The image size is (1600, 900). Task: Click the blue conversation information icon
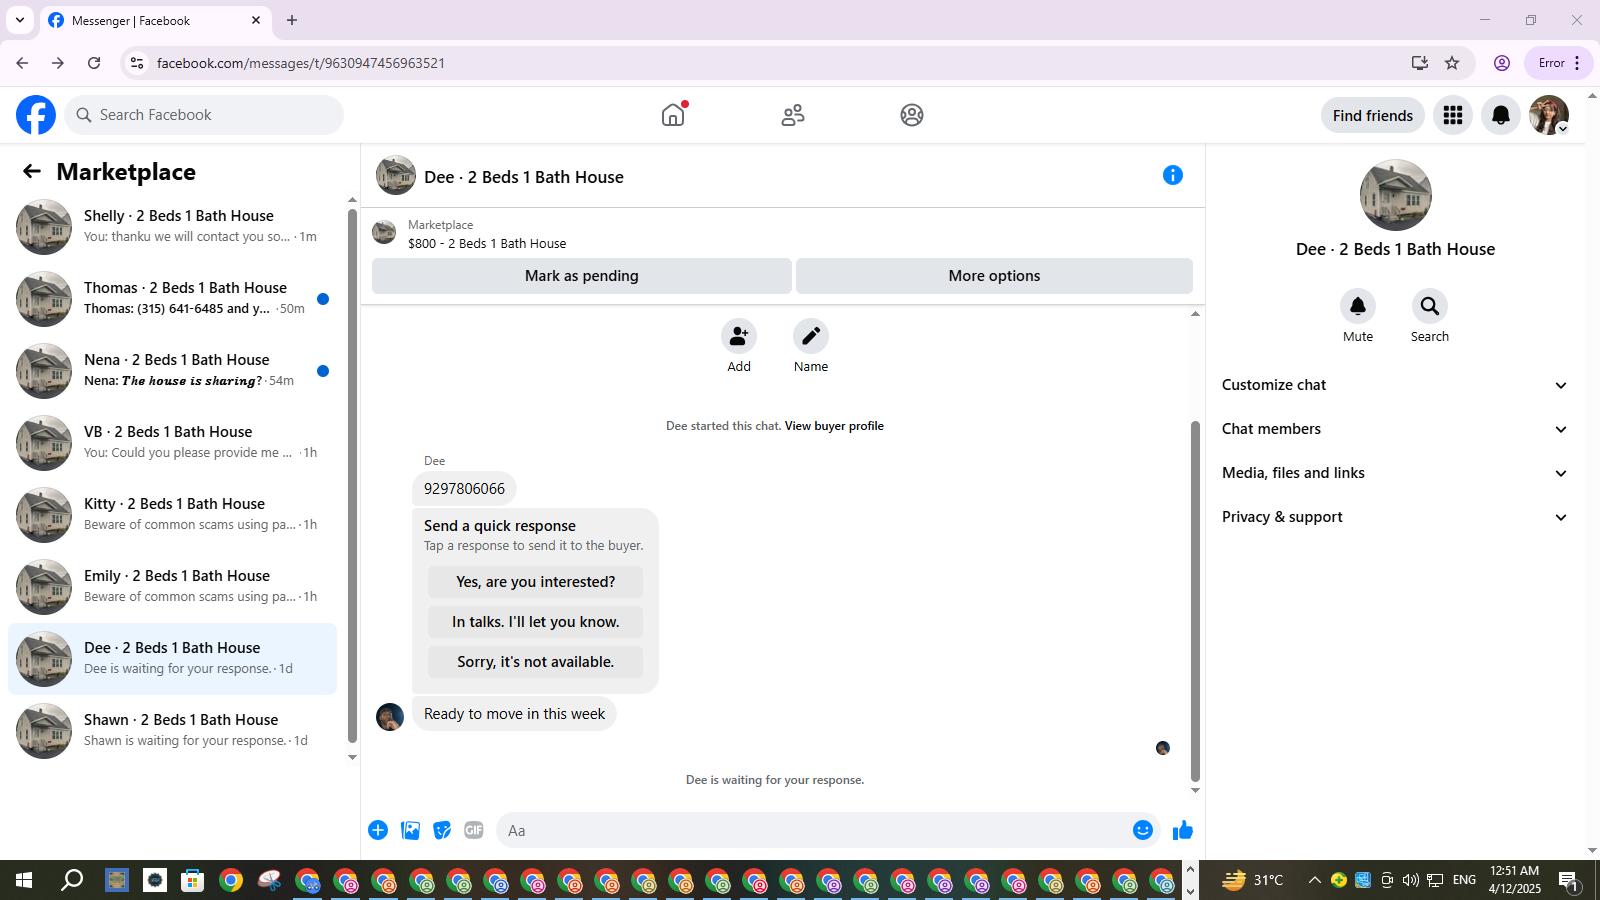tap(1173, 175)
